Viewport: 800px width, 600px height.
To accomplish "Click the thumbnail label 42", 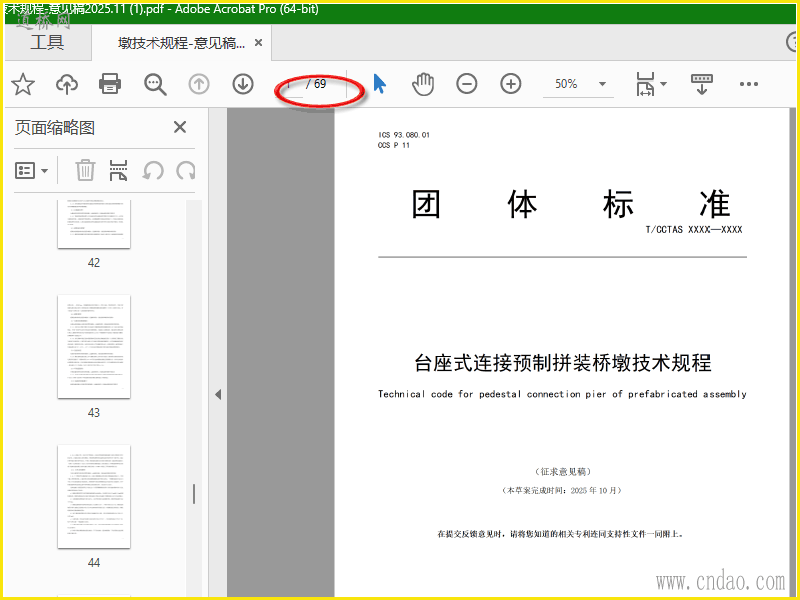I will (x=94, y=263).
